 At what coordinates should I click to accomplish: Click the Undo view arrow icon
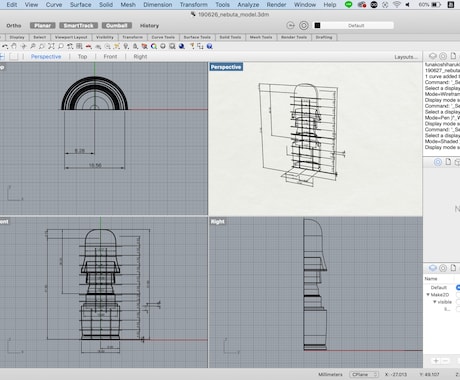pyautogui.click(x=5, y=46)
